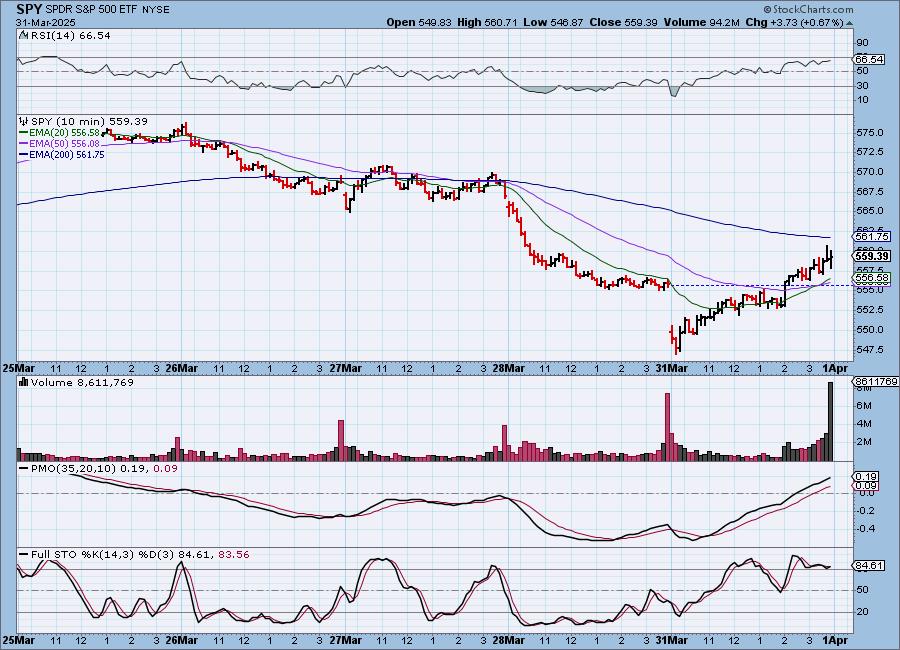Screen dimensions: 900x650
Task: Click the 8611769 flag on the volume scale
Action: click(x=876, y=381)
